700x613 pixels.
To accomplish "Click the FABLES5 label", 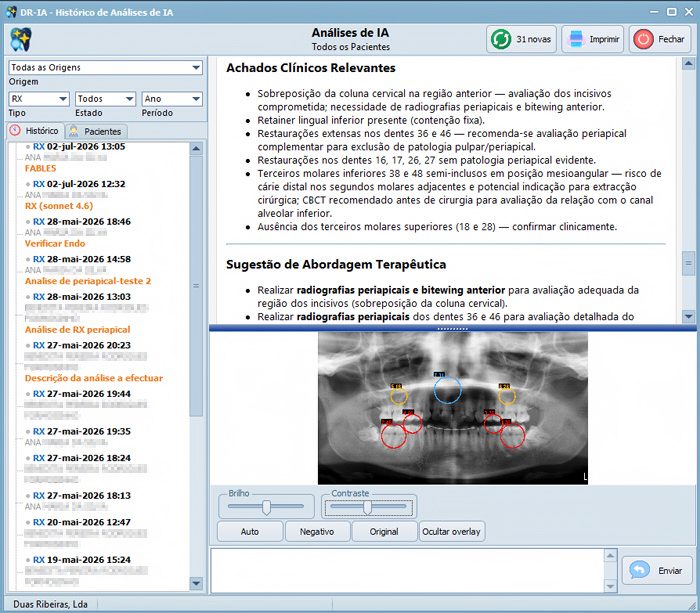I will click(41, 168).
